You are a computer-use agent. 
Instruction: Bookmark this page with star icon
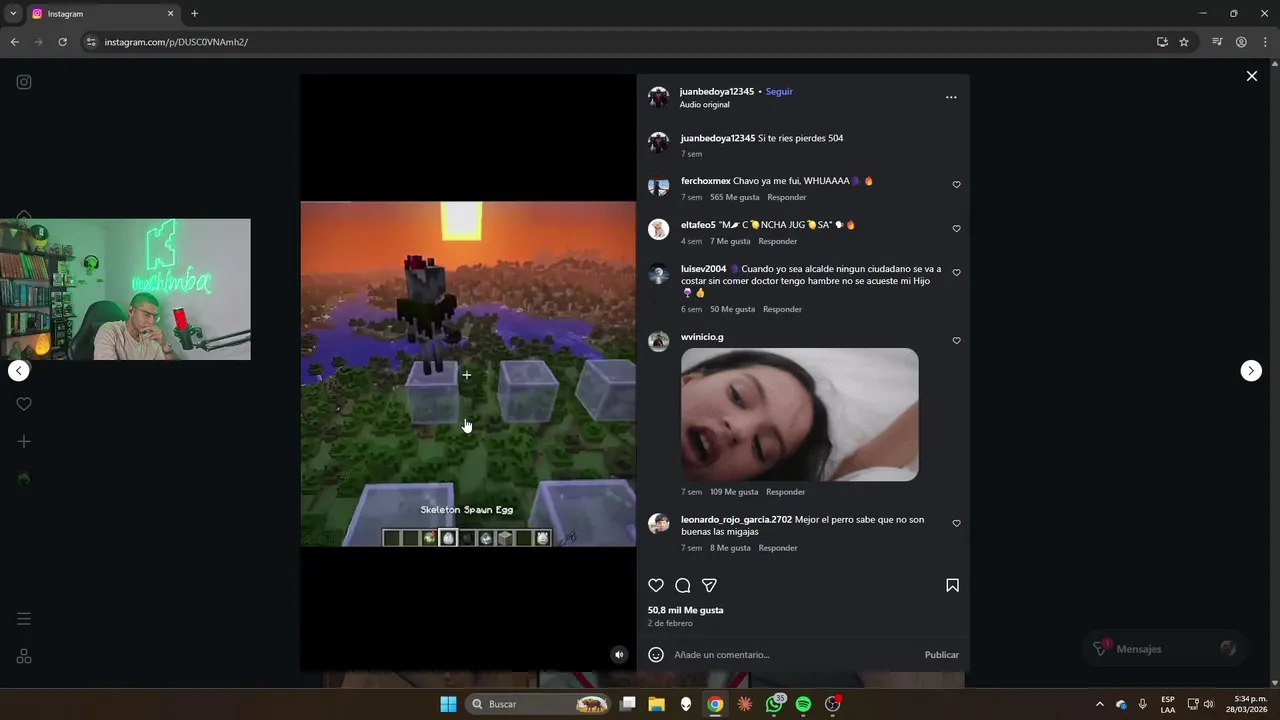(x=1184, y=42)
